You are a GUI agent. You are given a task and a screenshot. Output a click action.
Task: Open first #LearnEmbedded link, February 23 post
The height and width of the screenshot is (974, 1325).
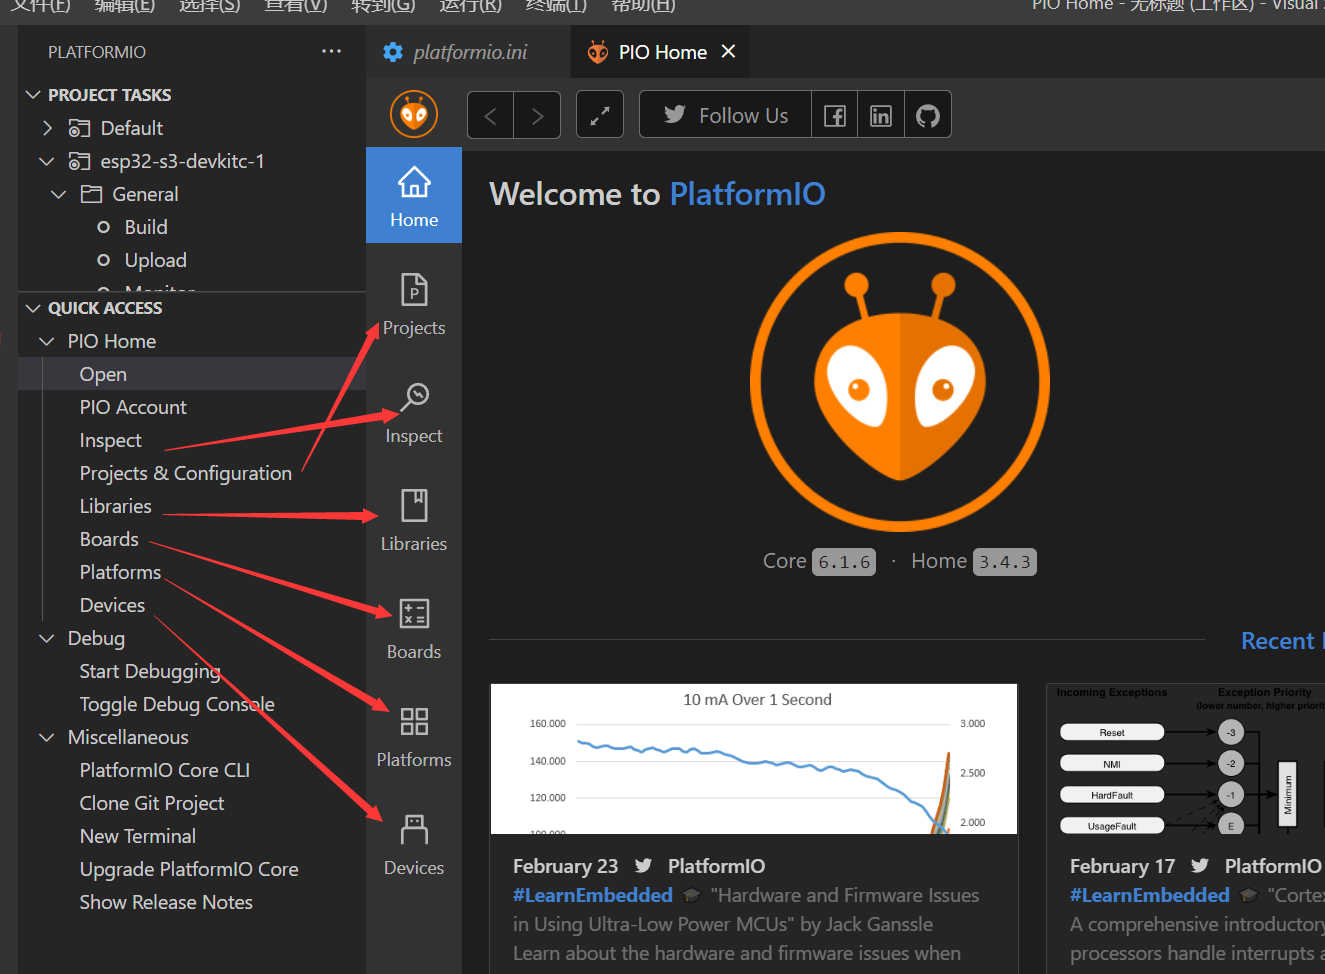(x=593, y=895)
